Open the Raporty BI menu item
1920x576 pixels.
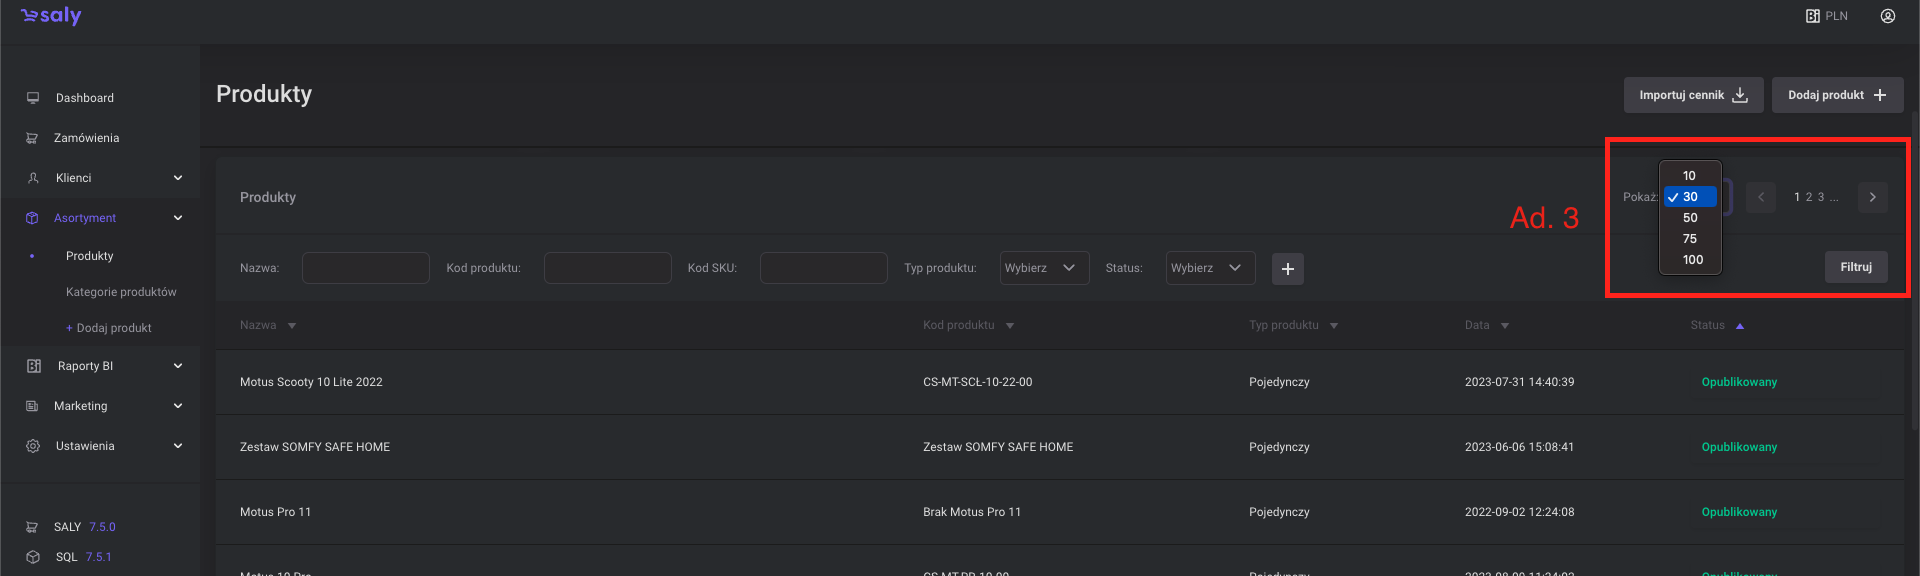(86, 366)
